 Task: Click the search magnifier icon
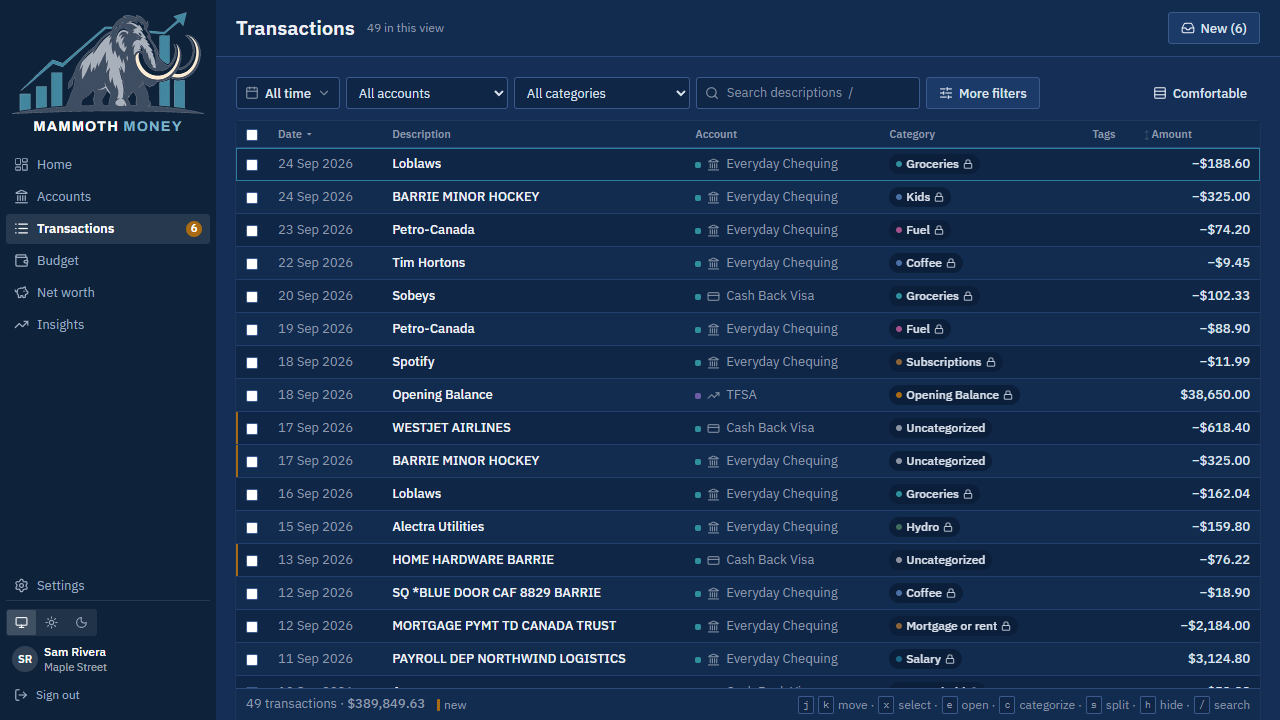coord(712,93)
